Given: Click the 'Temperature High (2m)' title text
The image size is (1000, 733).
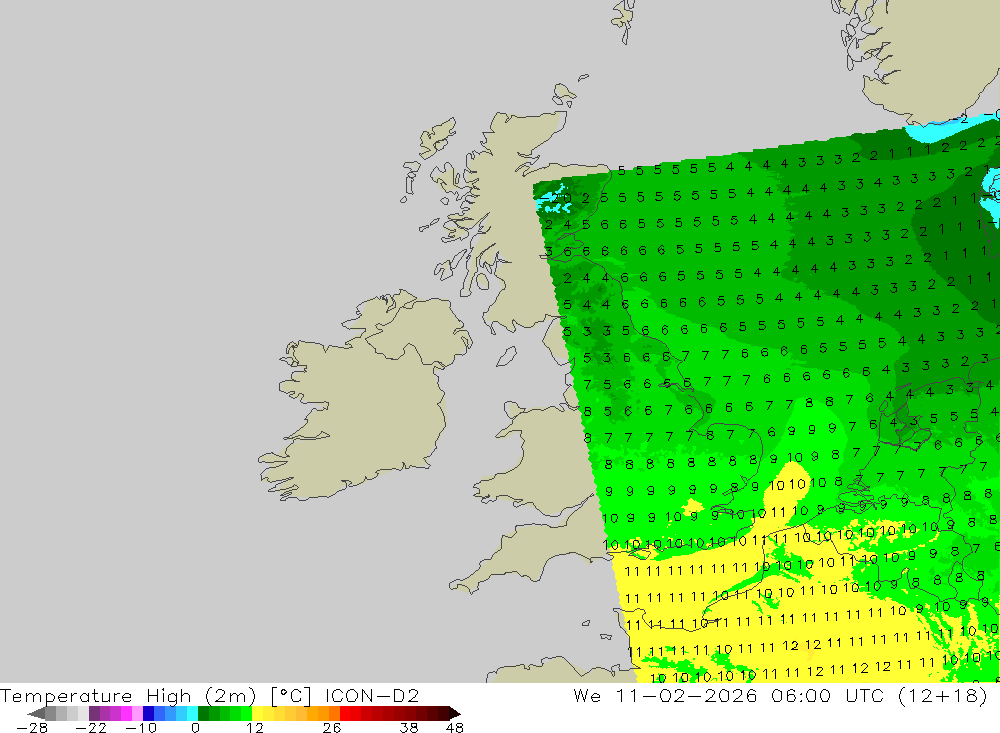Looking at the screenshot, I should [x=127, y=695].
